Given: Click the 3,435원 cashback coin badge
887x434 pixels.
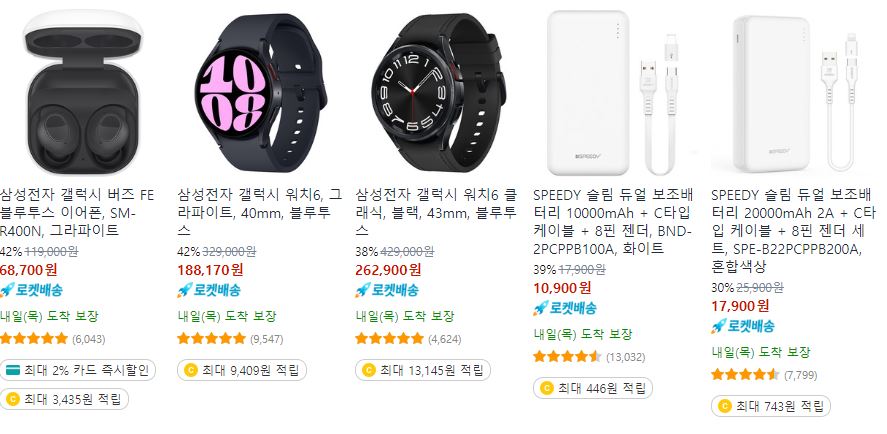Looking at the screenshot, I should [64, 399].
